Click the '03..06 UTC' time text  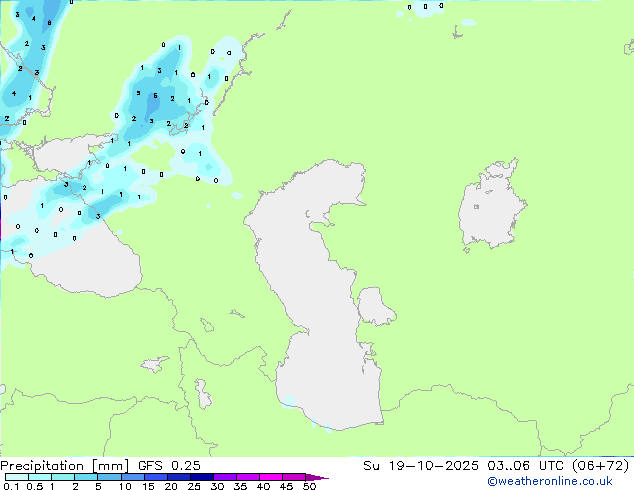tap(524, 466)
